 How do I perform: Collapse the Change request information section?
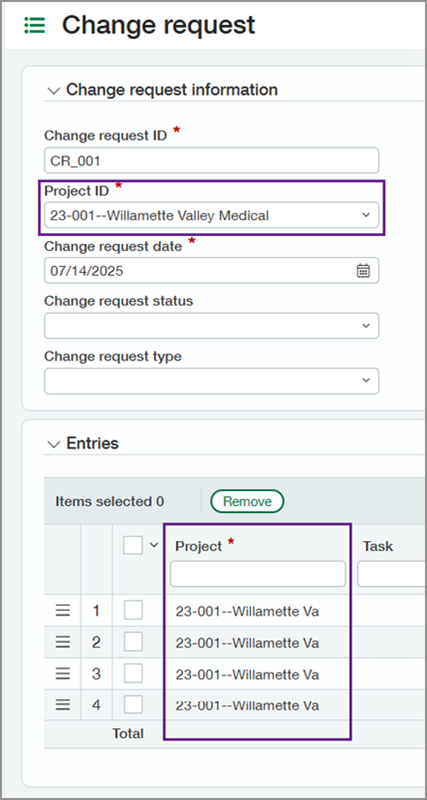click(53, 91)
